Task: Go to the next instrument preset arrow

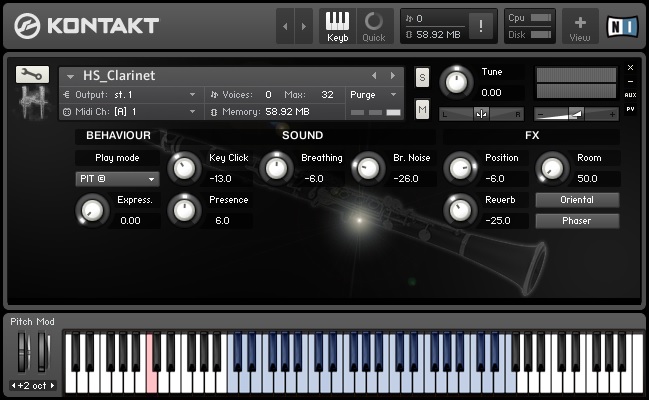Action: tap(392, 76)
